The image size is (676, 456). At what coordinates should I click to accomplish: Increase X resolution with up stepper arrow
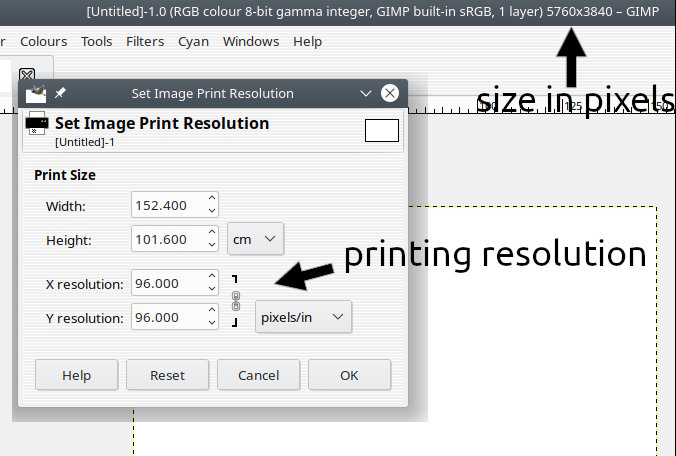click(212, 276)
